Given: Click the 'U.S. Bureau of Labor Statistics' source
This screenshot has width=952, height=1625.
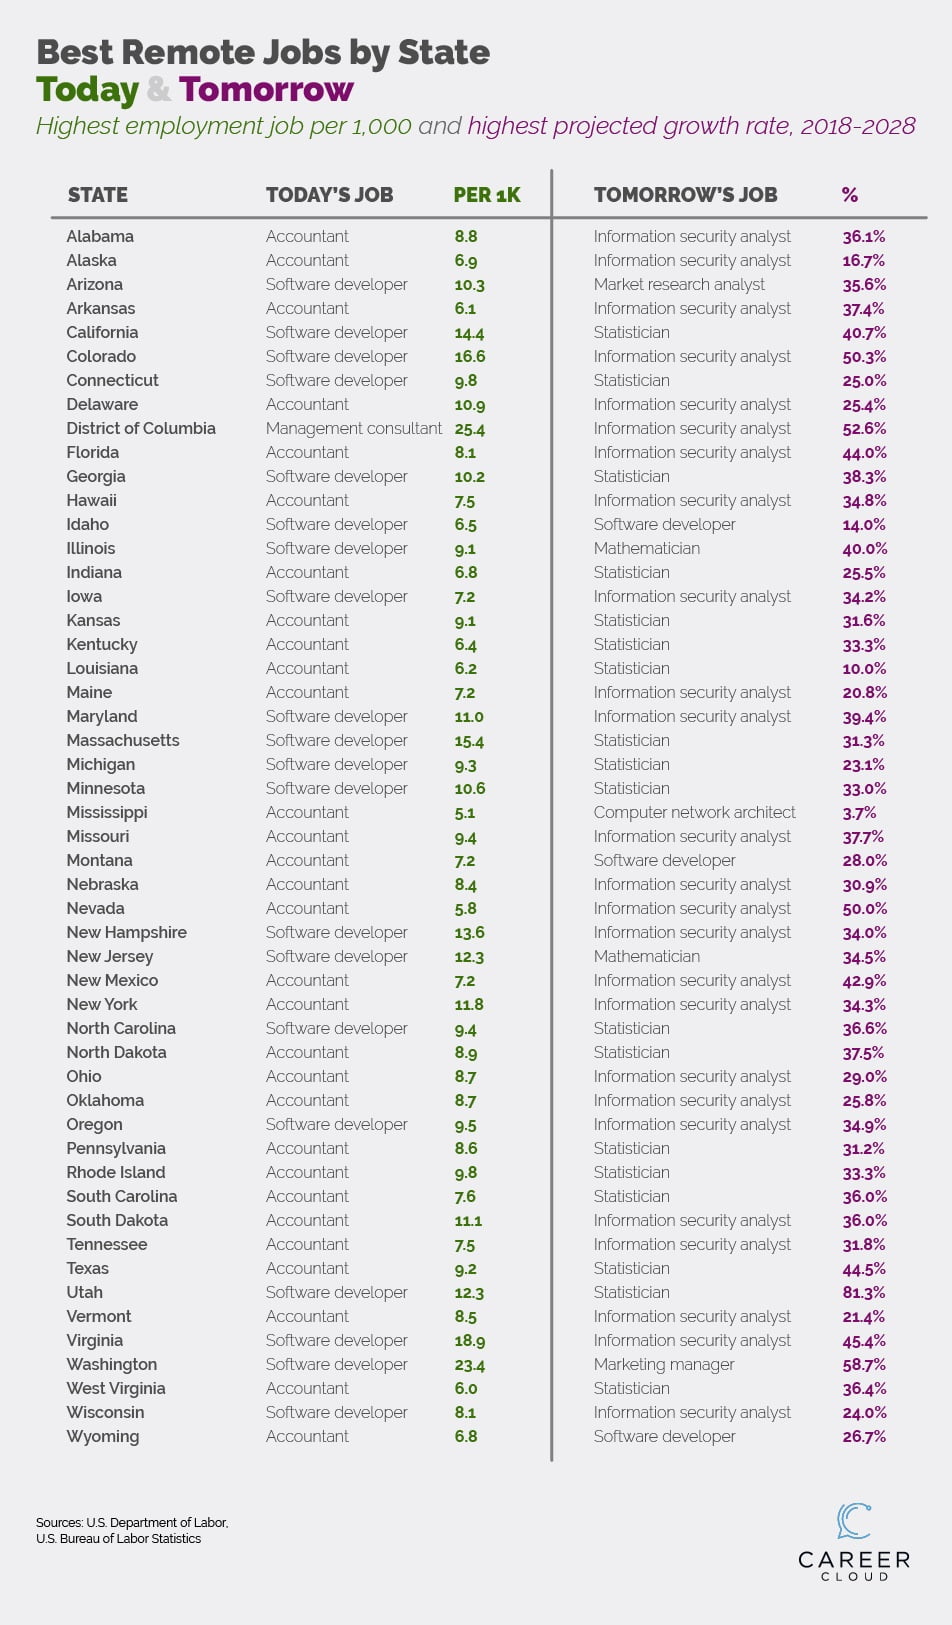Looking at the screenshot, I should click(x=118, y=1539).
